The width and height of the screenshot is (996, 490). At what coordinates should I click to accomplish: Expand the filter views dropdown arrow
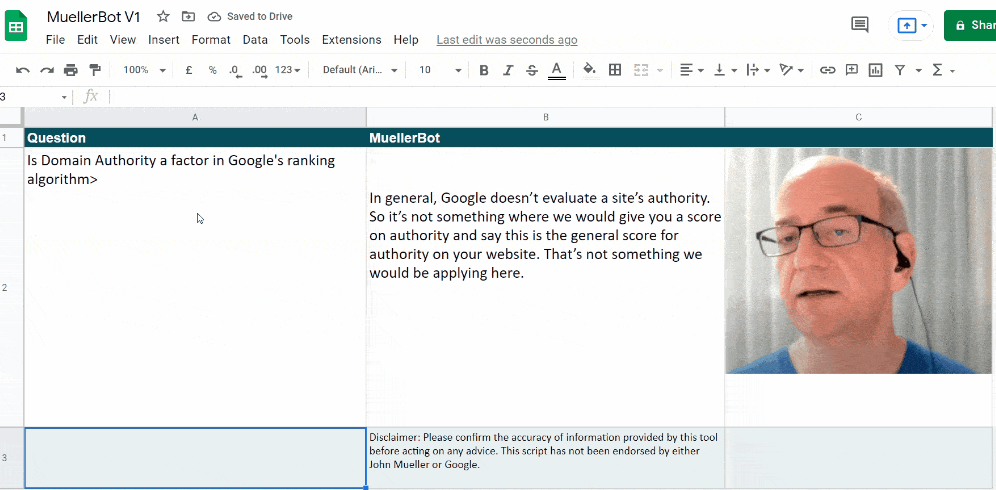(x=919, y=71)
